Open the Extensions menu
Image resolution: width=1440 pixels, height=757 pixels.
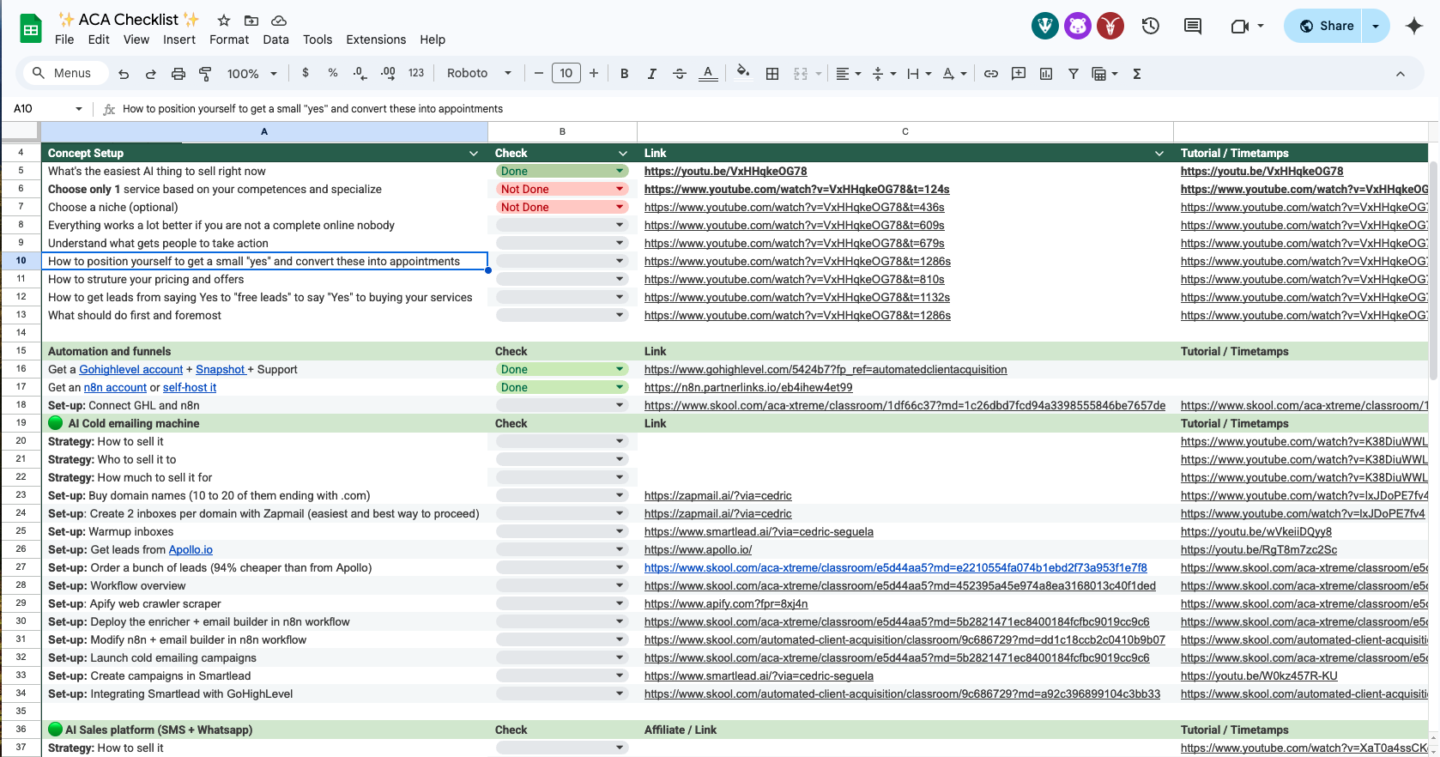coord(376,40)
